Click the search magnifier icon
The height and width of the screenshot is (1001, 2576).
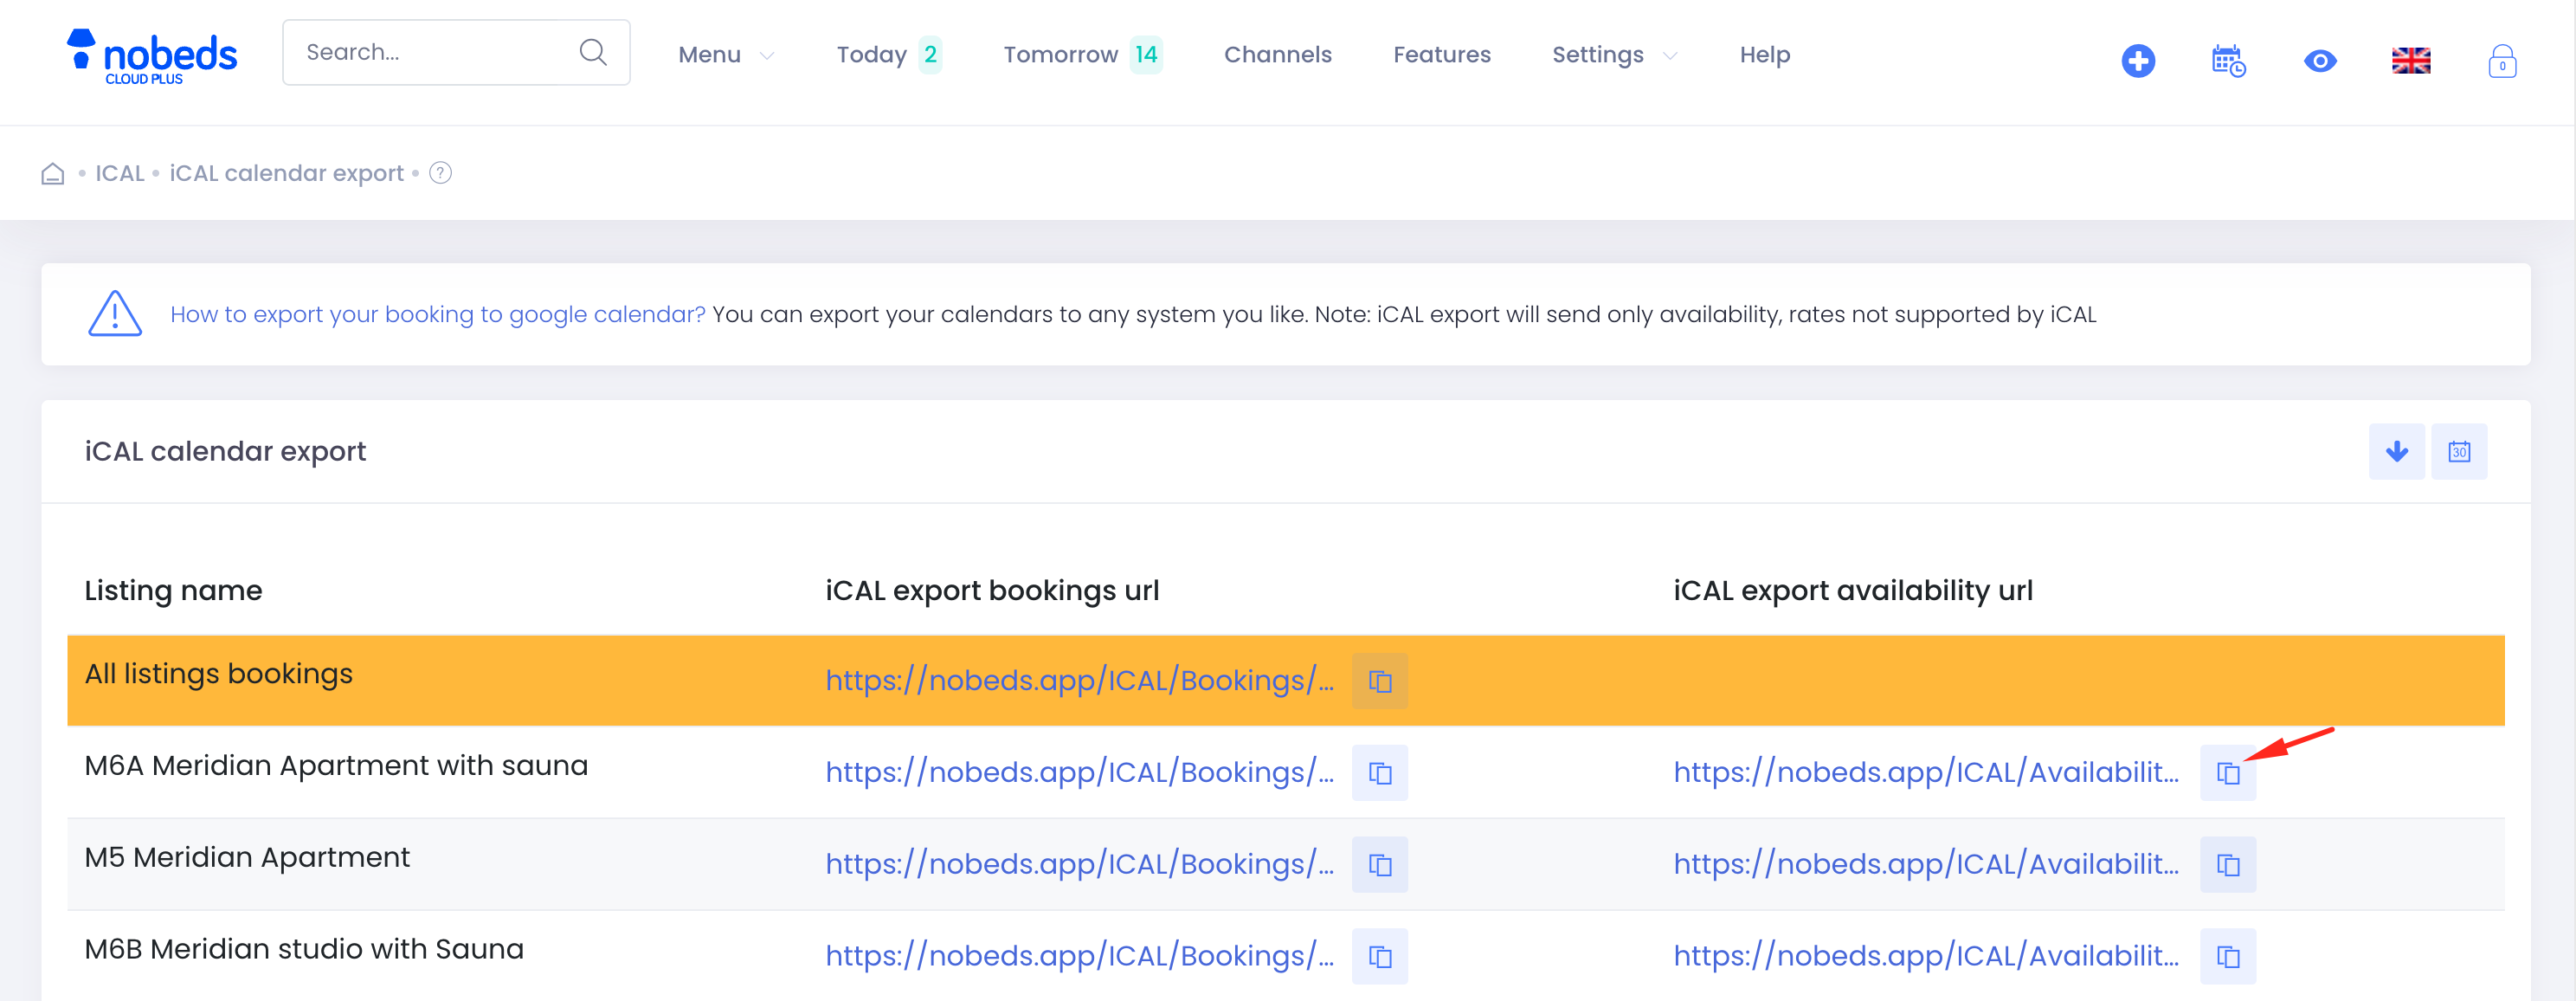point(592,51)
